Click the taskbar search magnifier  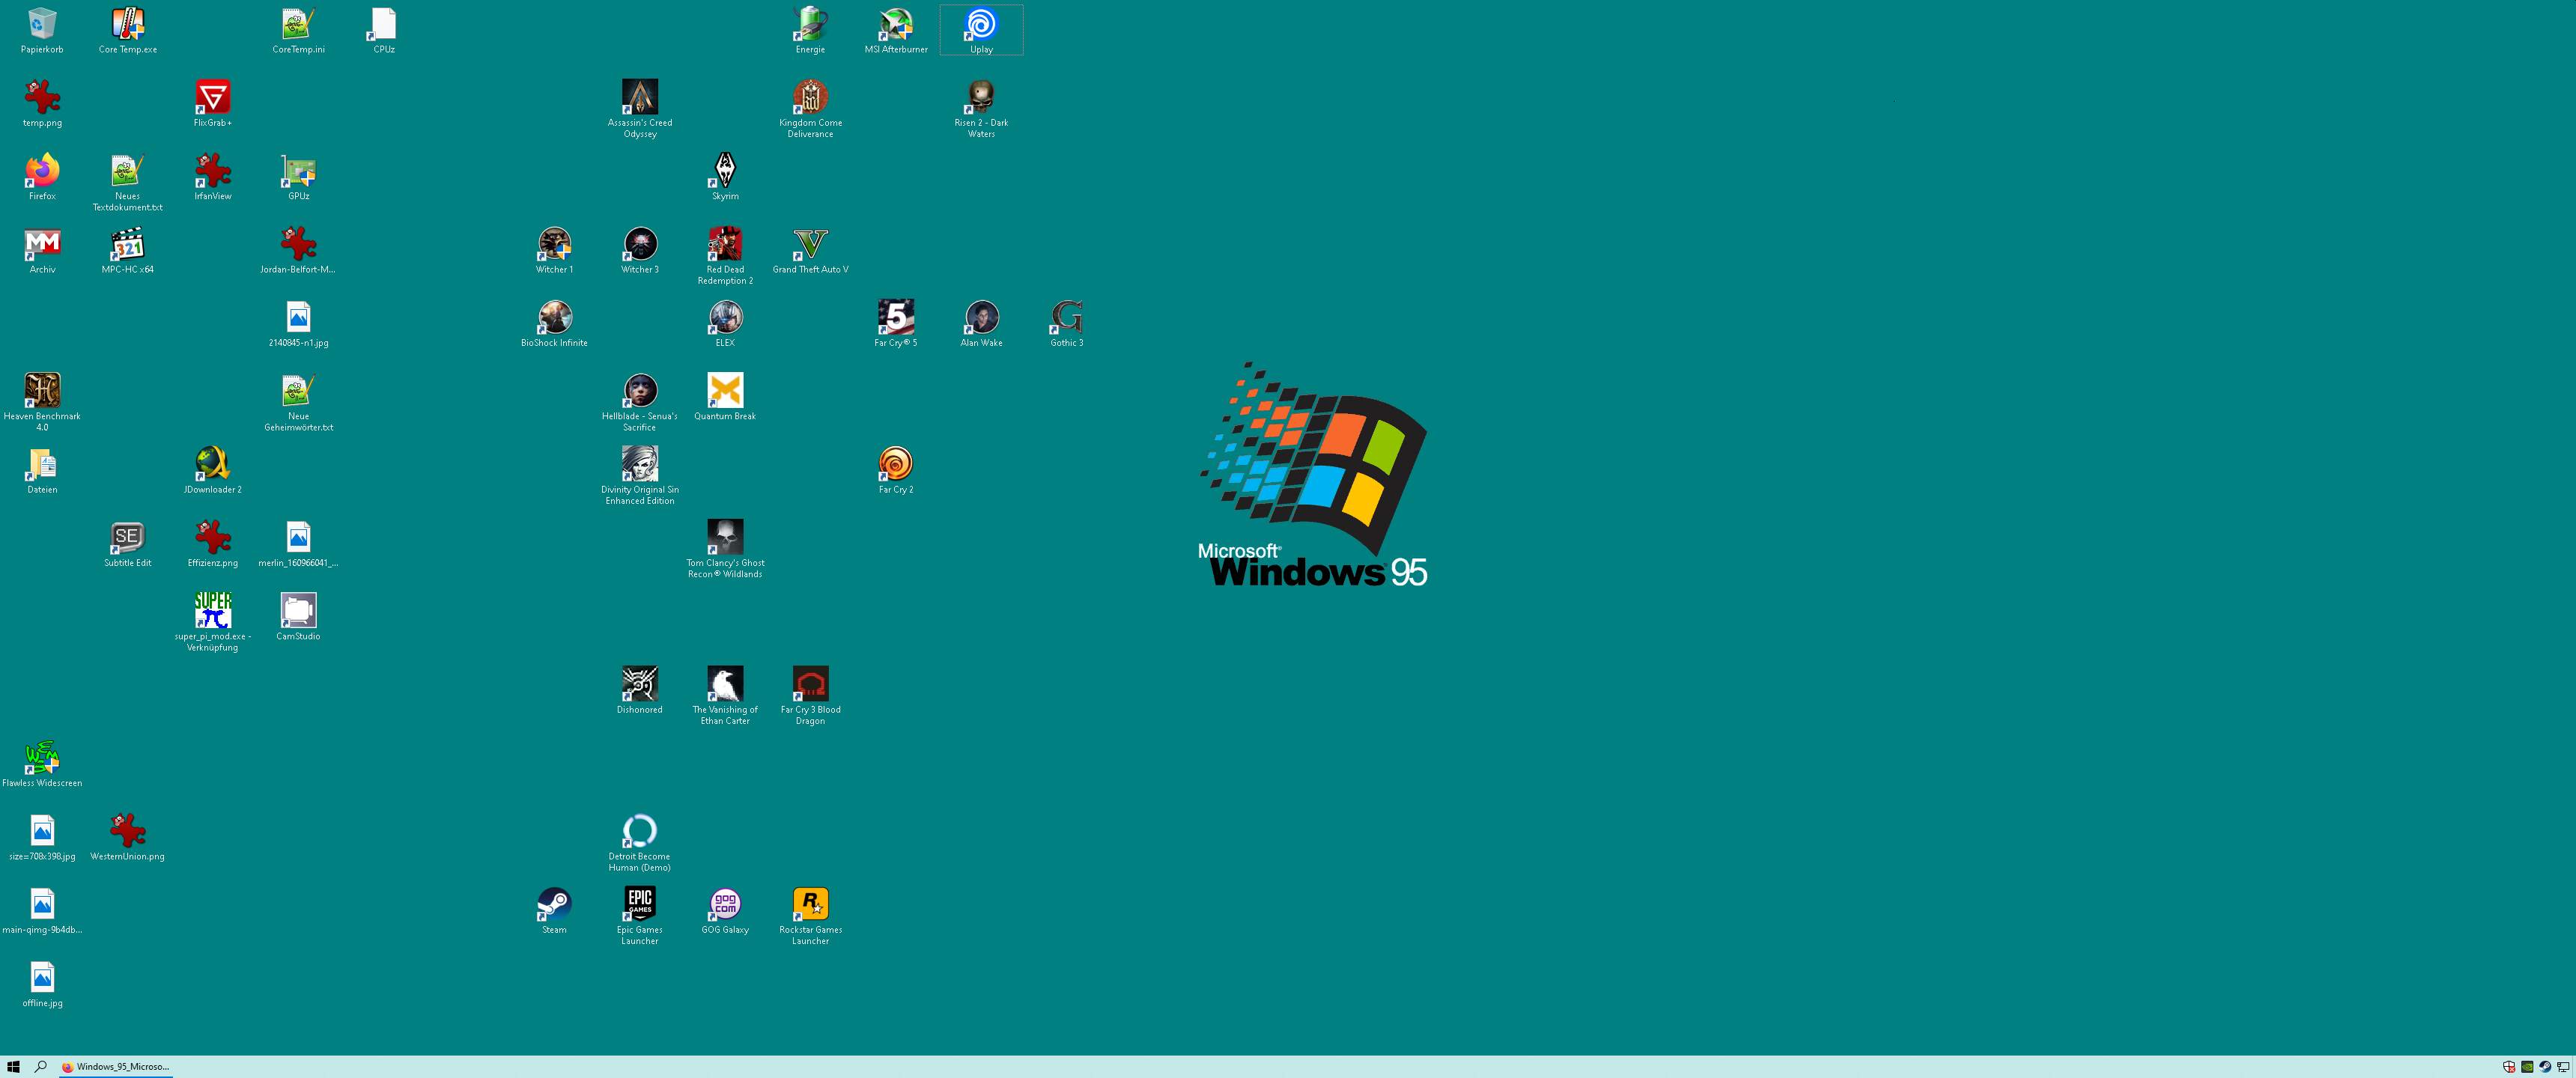[41, 1067]
